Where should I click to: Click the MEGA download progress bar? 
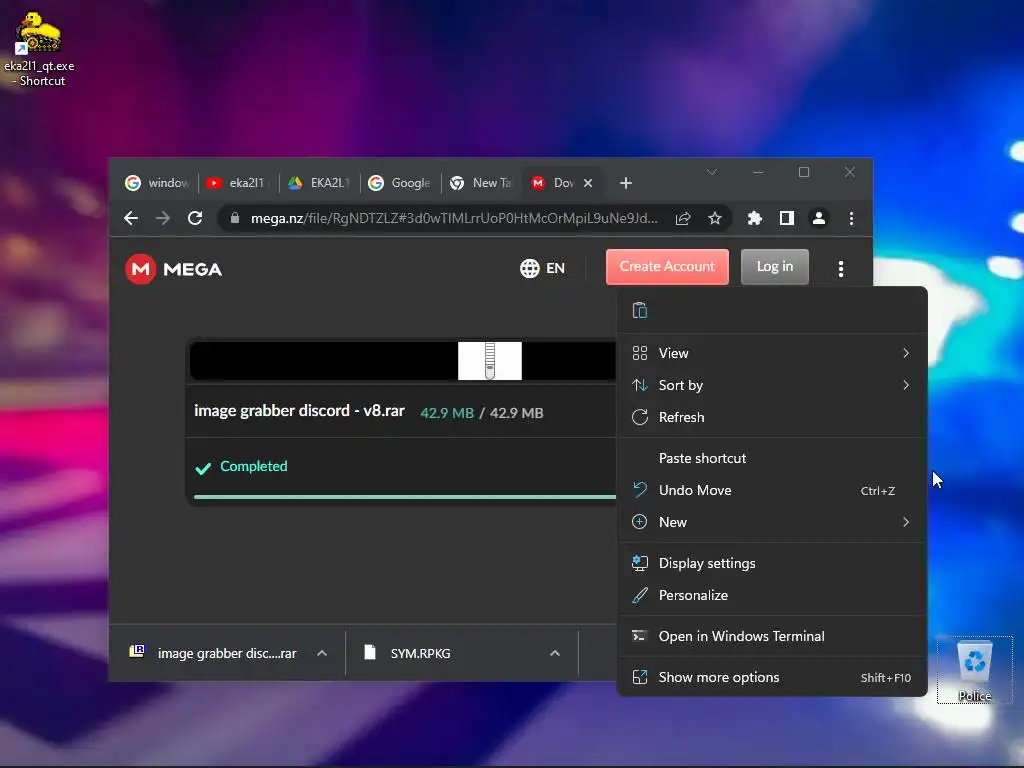pos(405,497)
